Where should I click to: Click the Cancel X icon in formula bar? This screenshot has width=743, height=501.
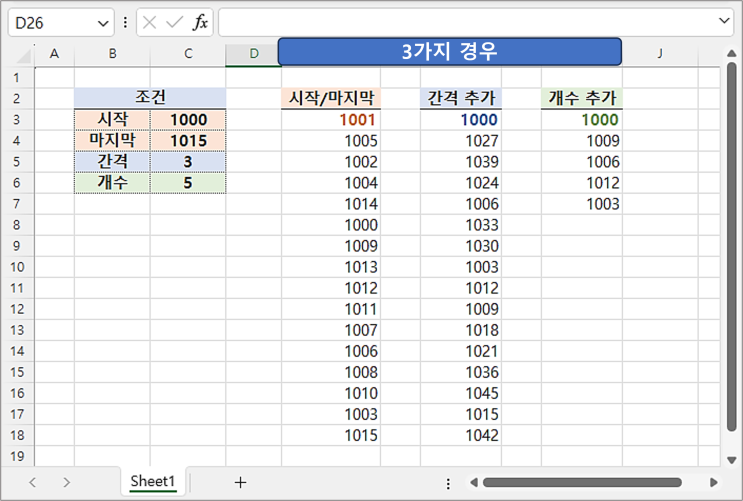pyautogui.click(x=150, y=22)
